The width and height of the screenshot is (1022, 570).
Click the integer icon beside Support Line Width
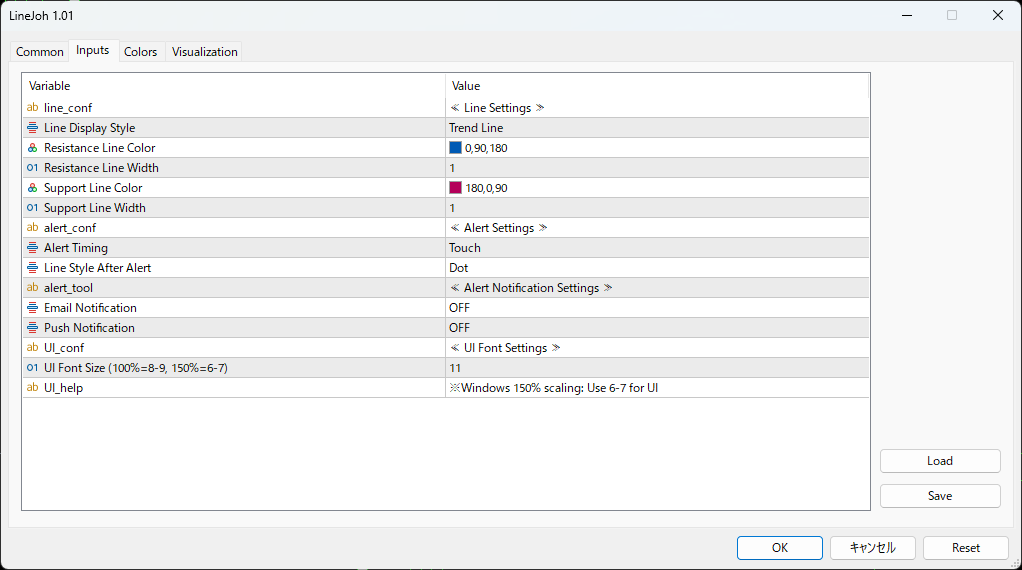pos(33,208)
